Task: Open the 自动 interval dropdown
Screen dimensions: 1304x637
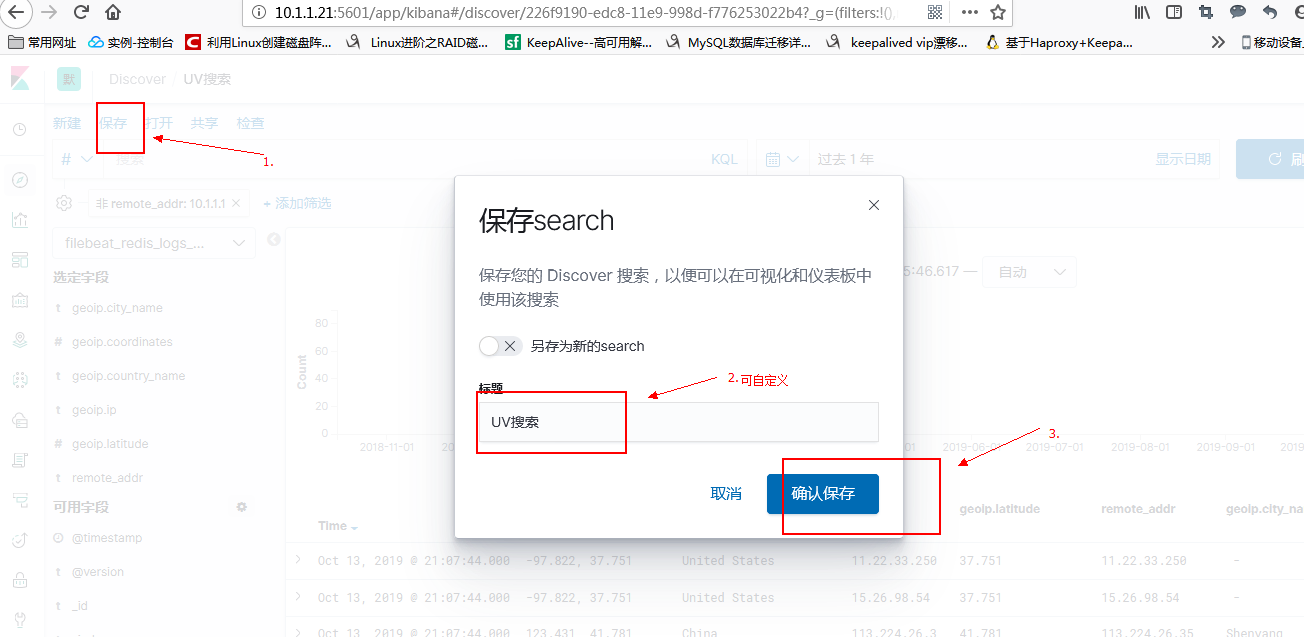Action: [1029, 272]
